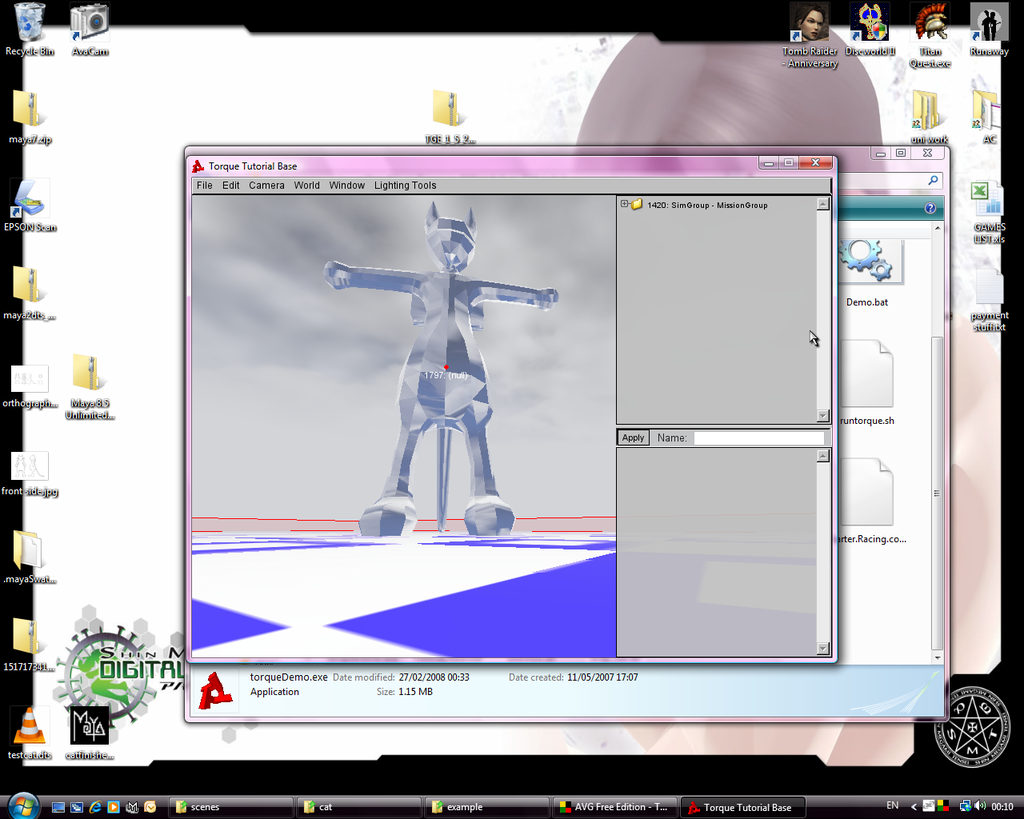The width and height of the screenshot is (1024, 819).
Task: Click the Windows Start orb
Action: (x=22, y=806)
